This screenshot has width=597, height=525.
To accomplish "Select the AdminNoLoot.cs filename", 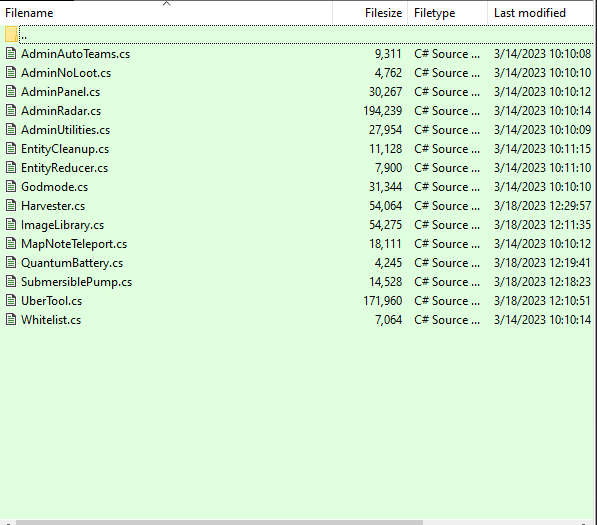I will tap(66, 73).
